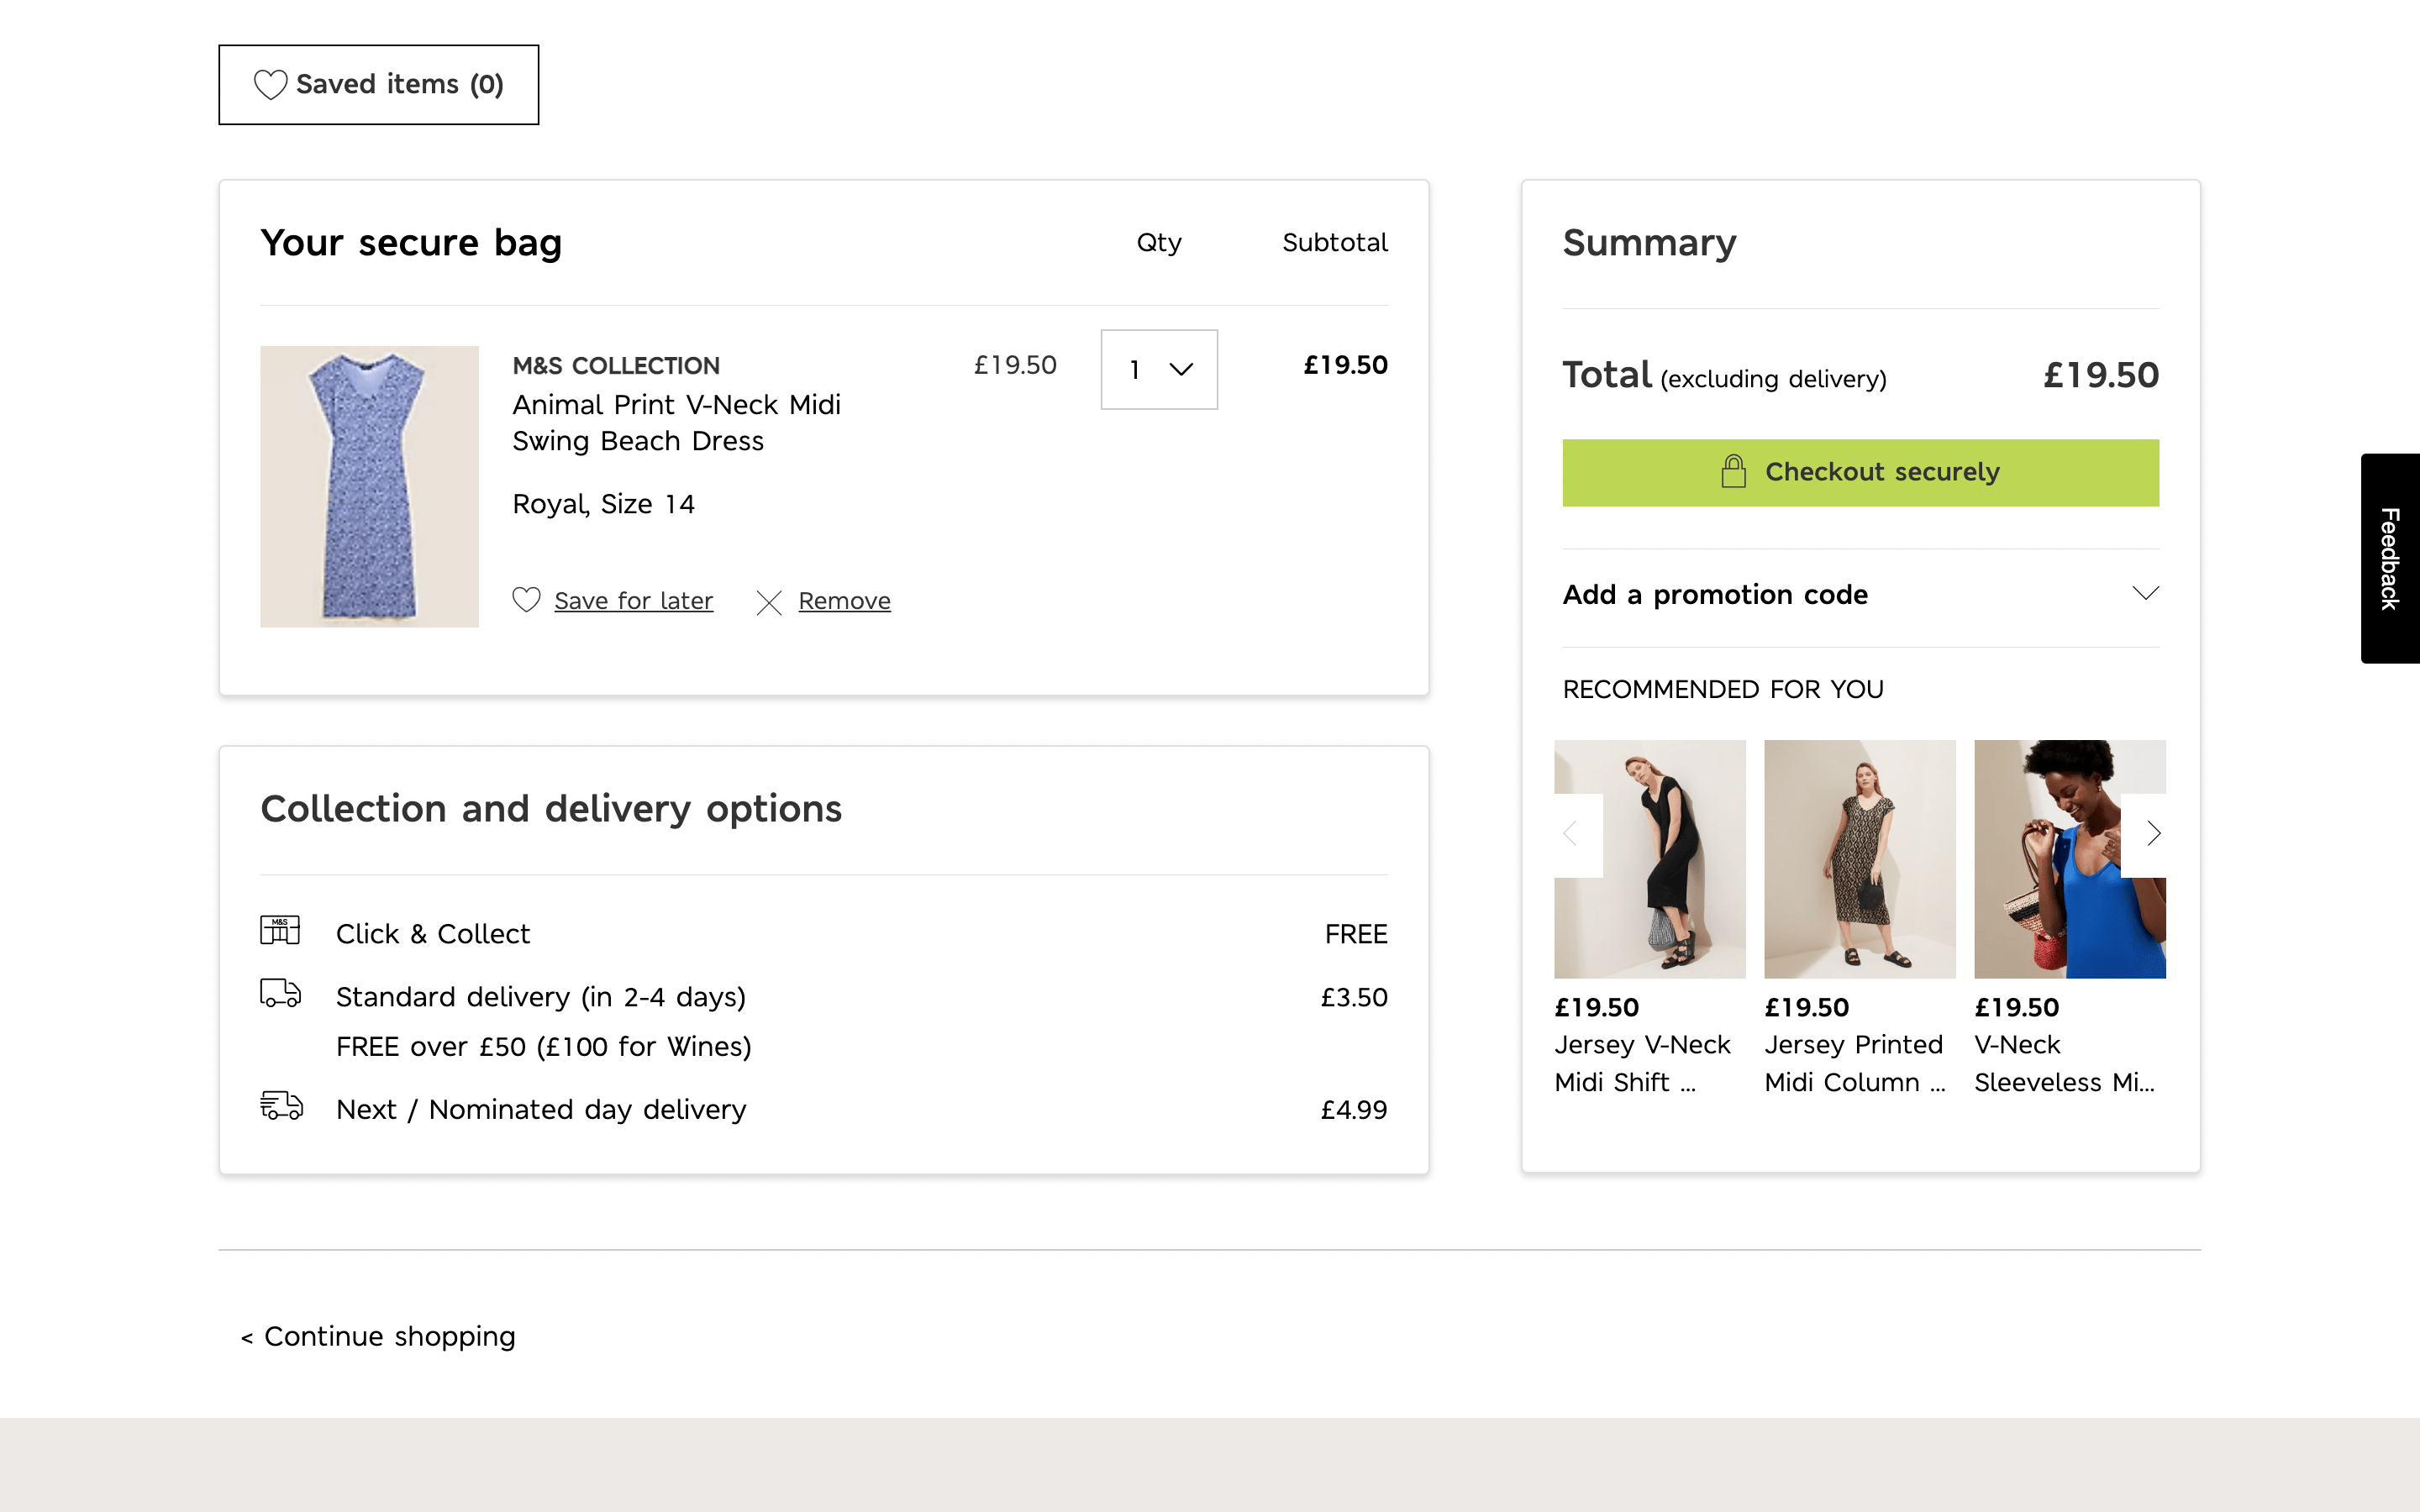Click the Standard delivery van icon
2420x1512 pixels.
coord(280,994)
